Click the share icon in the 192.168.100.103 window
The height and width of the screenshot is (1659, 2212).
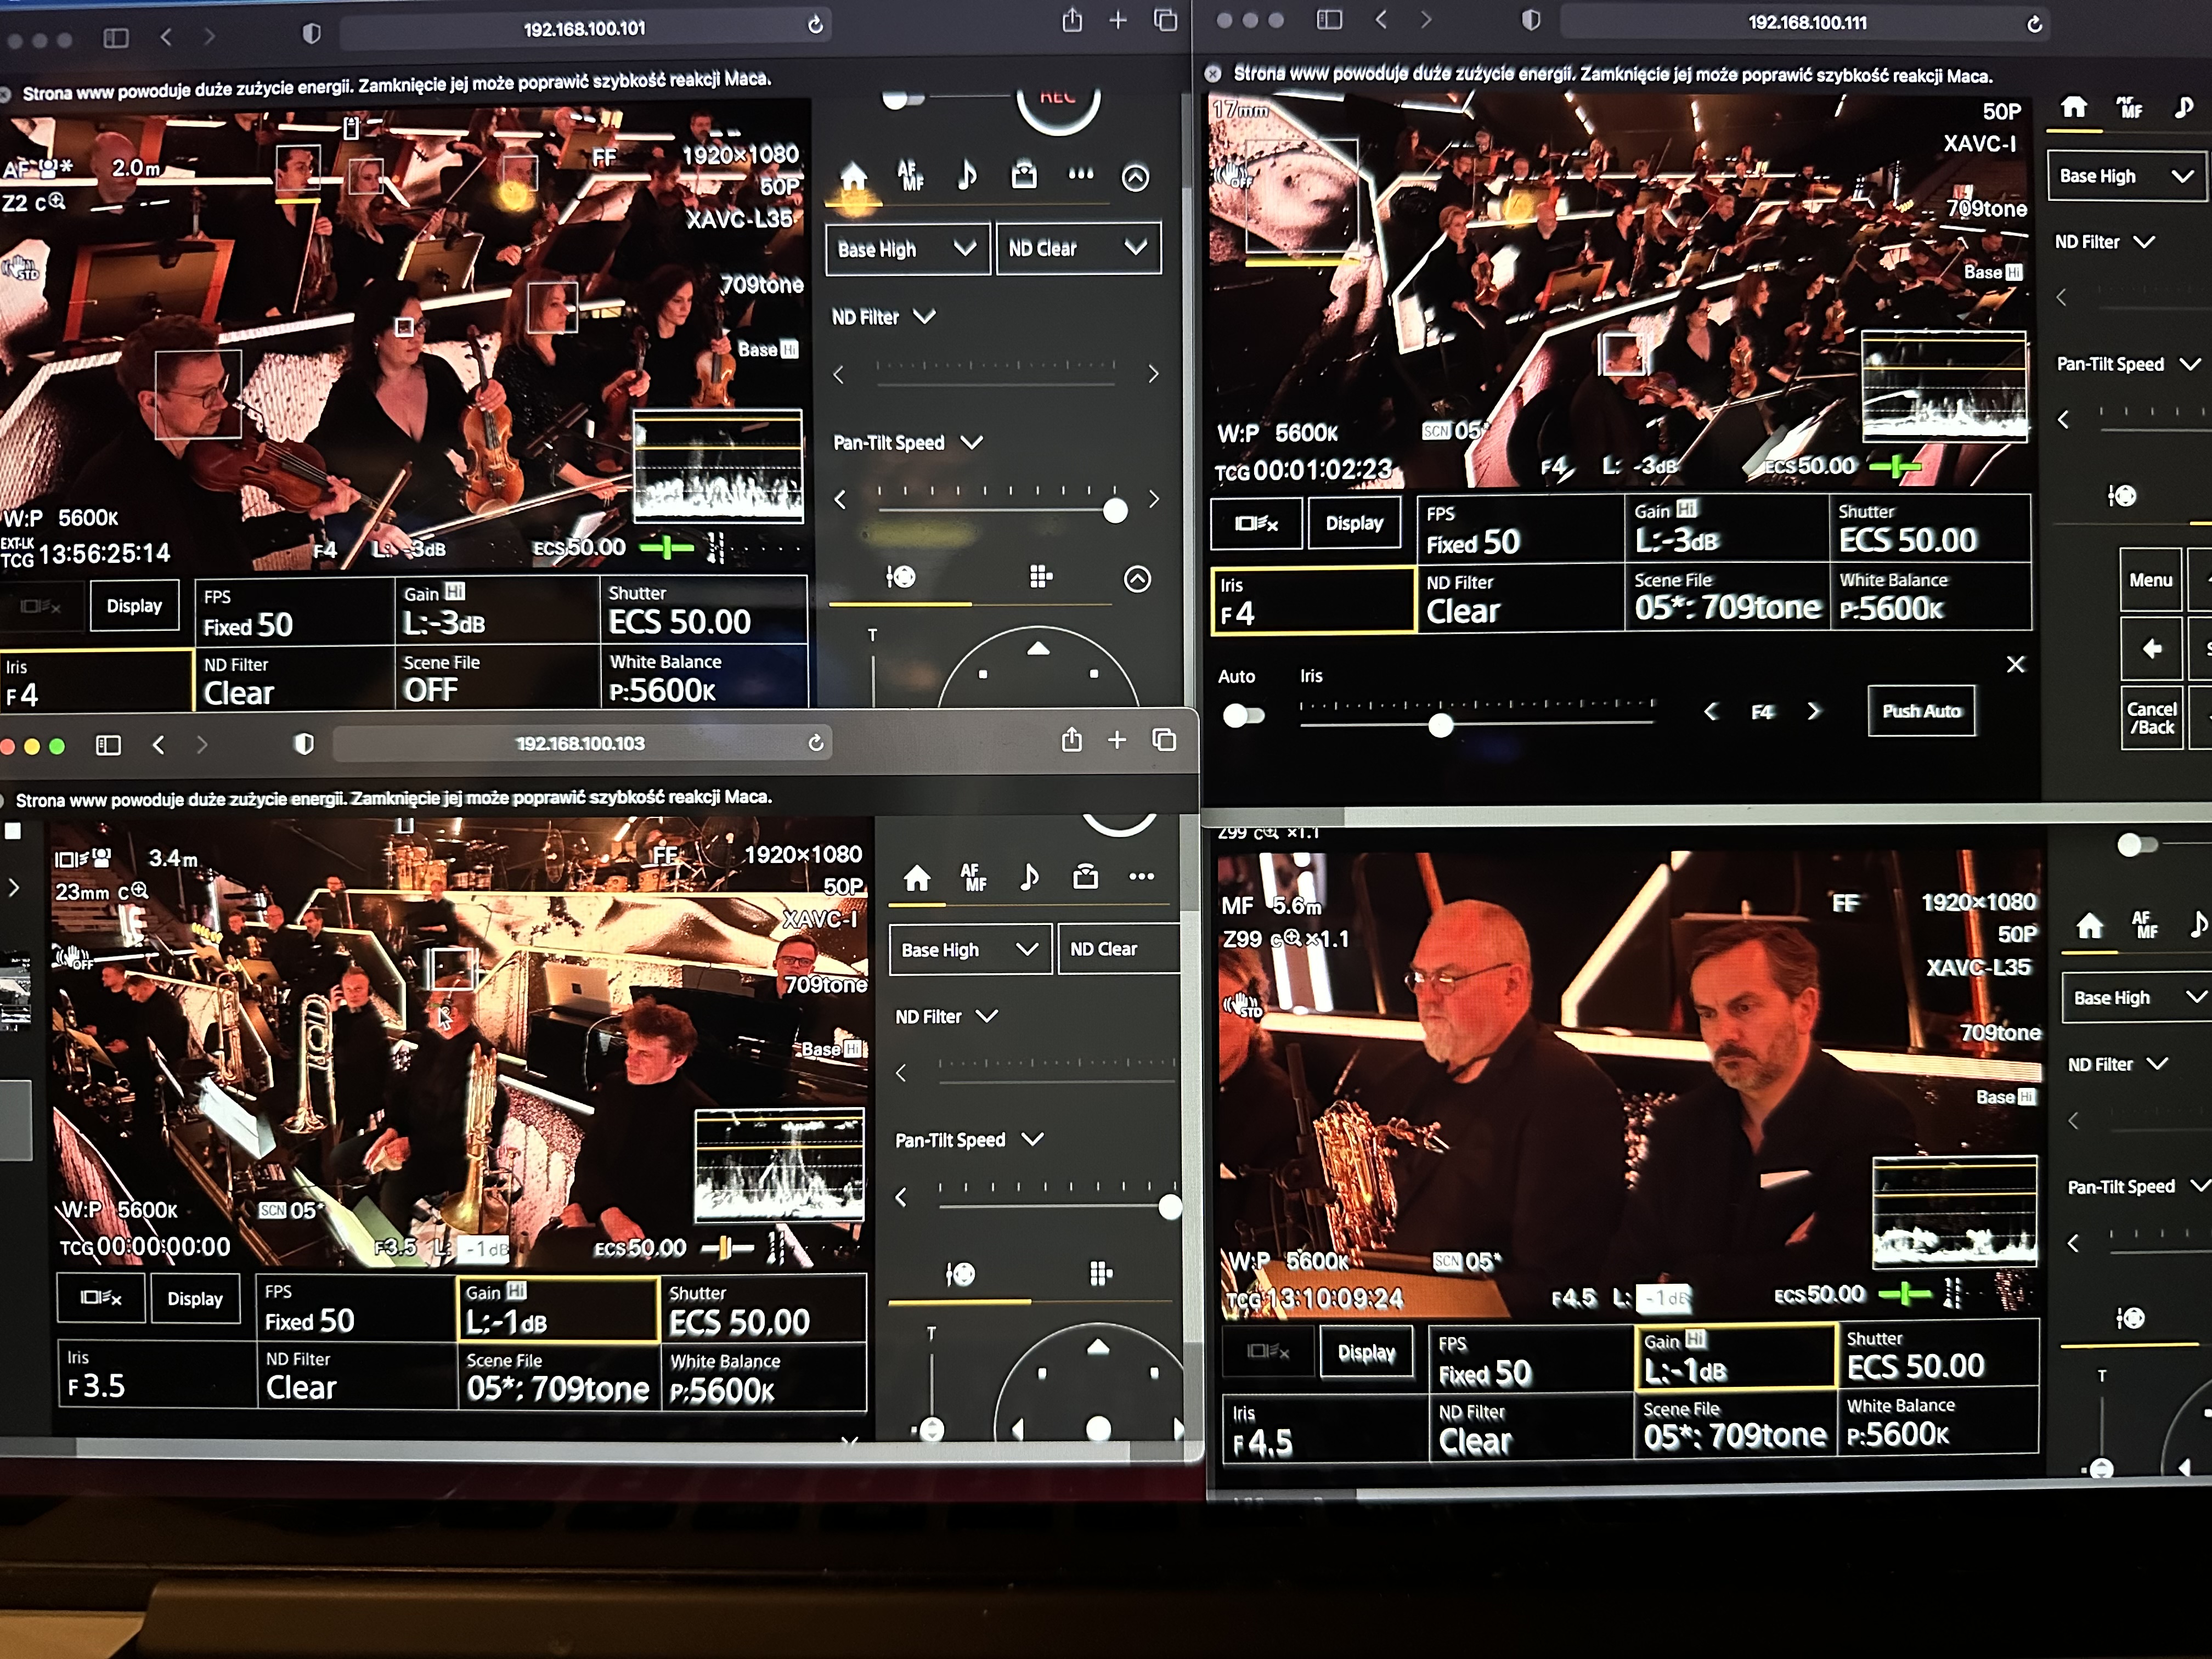pyautogui.click(x=1071, y=740)
